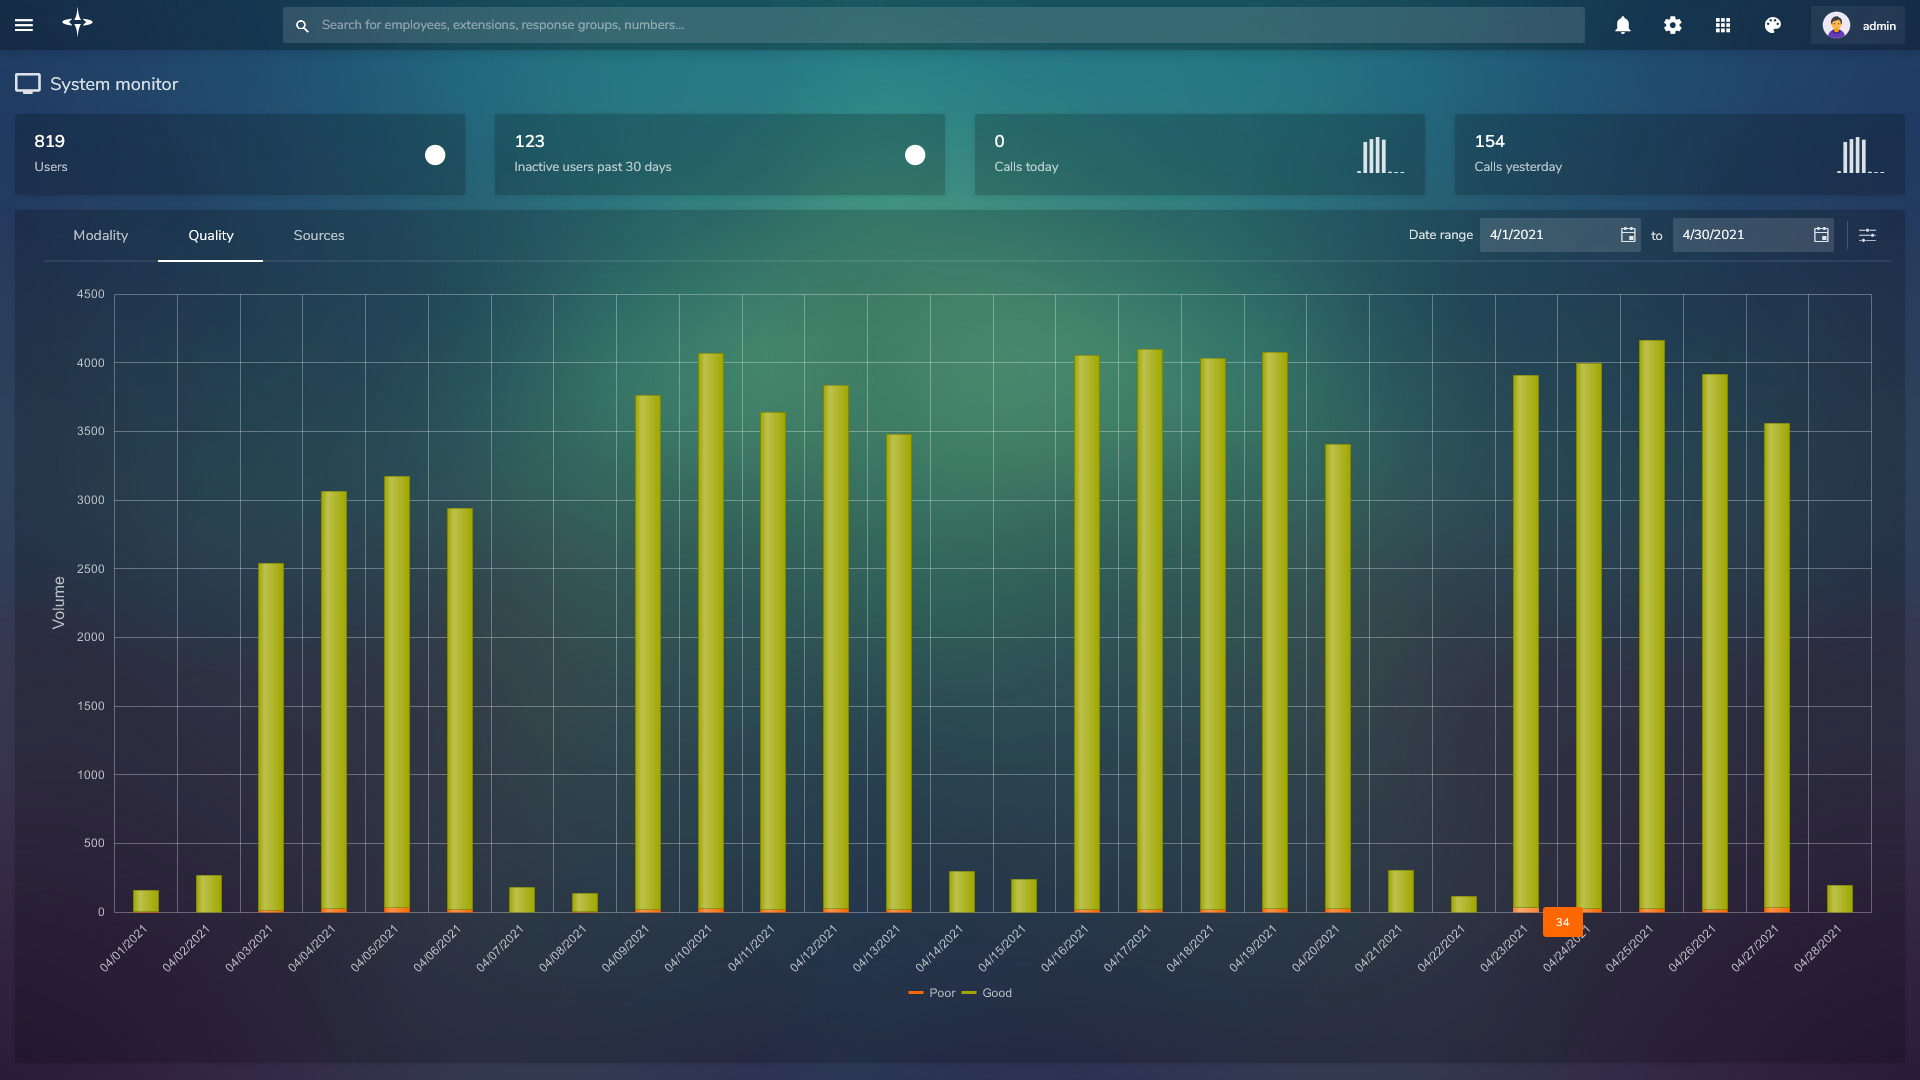The width and height of the screenshot is (1920, 1080).
Task: Click the 819 Users summary card
Action: click(x=240, y=154)
